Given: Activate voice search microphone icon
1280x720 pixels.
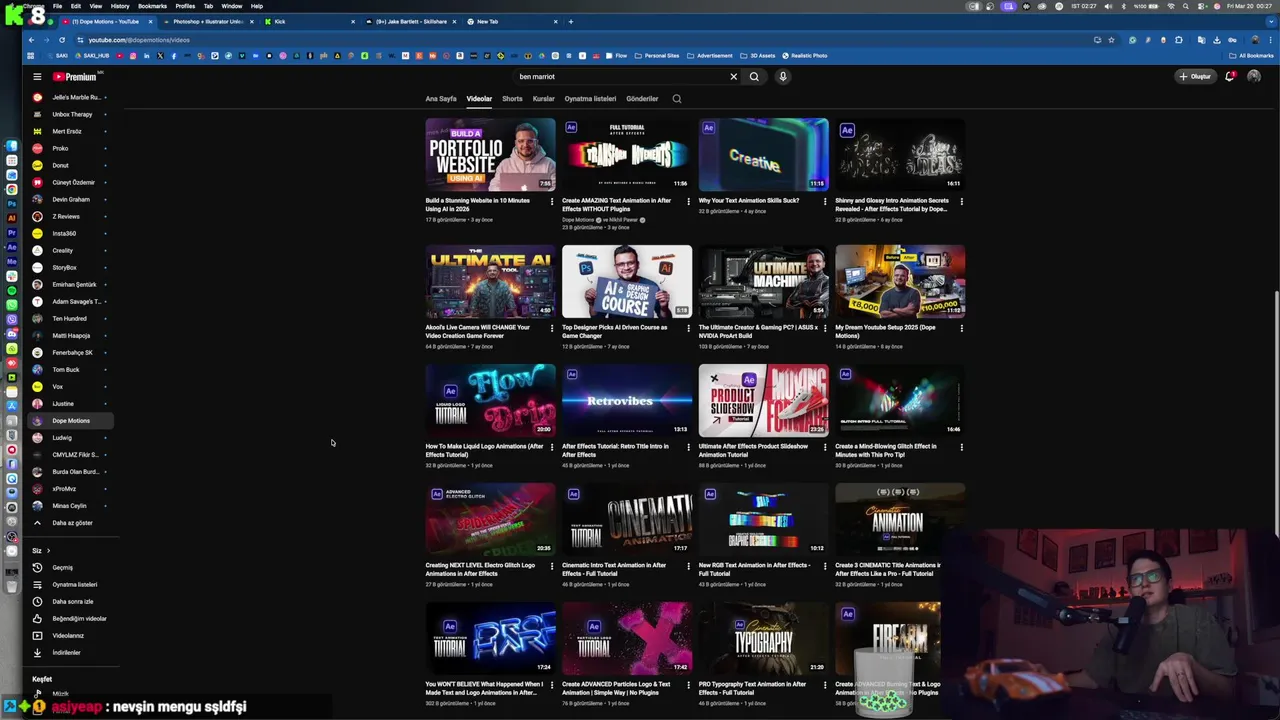Looking at the screenshot, I should click(x=783, y=77).
